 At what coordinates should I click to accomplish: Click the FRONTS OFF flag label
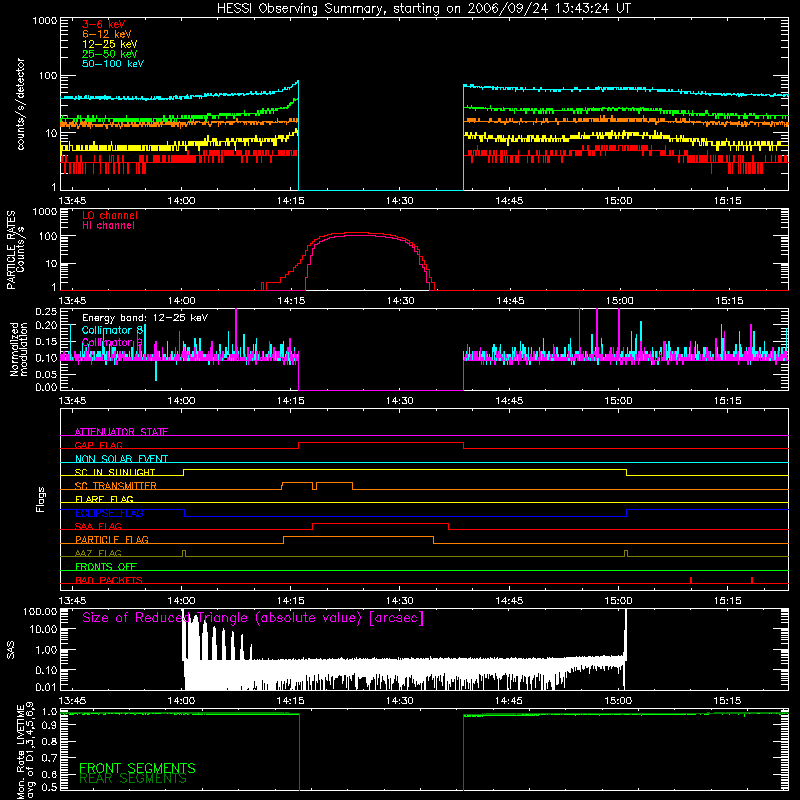pos(106,566)
